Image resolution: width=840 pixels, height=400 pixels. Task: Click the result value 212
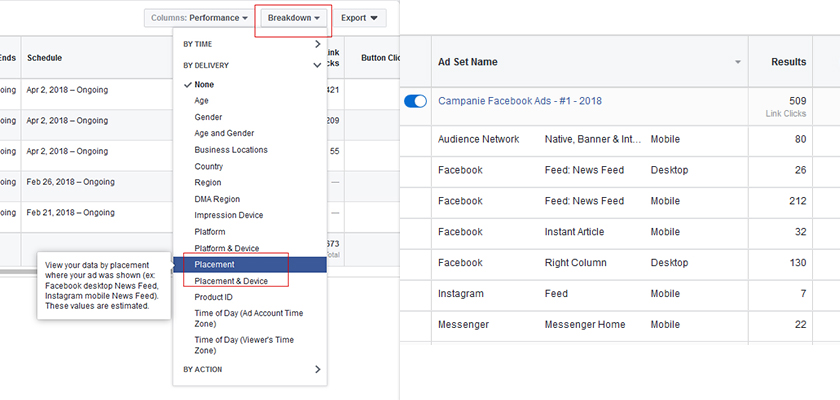[x=798, y=201]
